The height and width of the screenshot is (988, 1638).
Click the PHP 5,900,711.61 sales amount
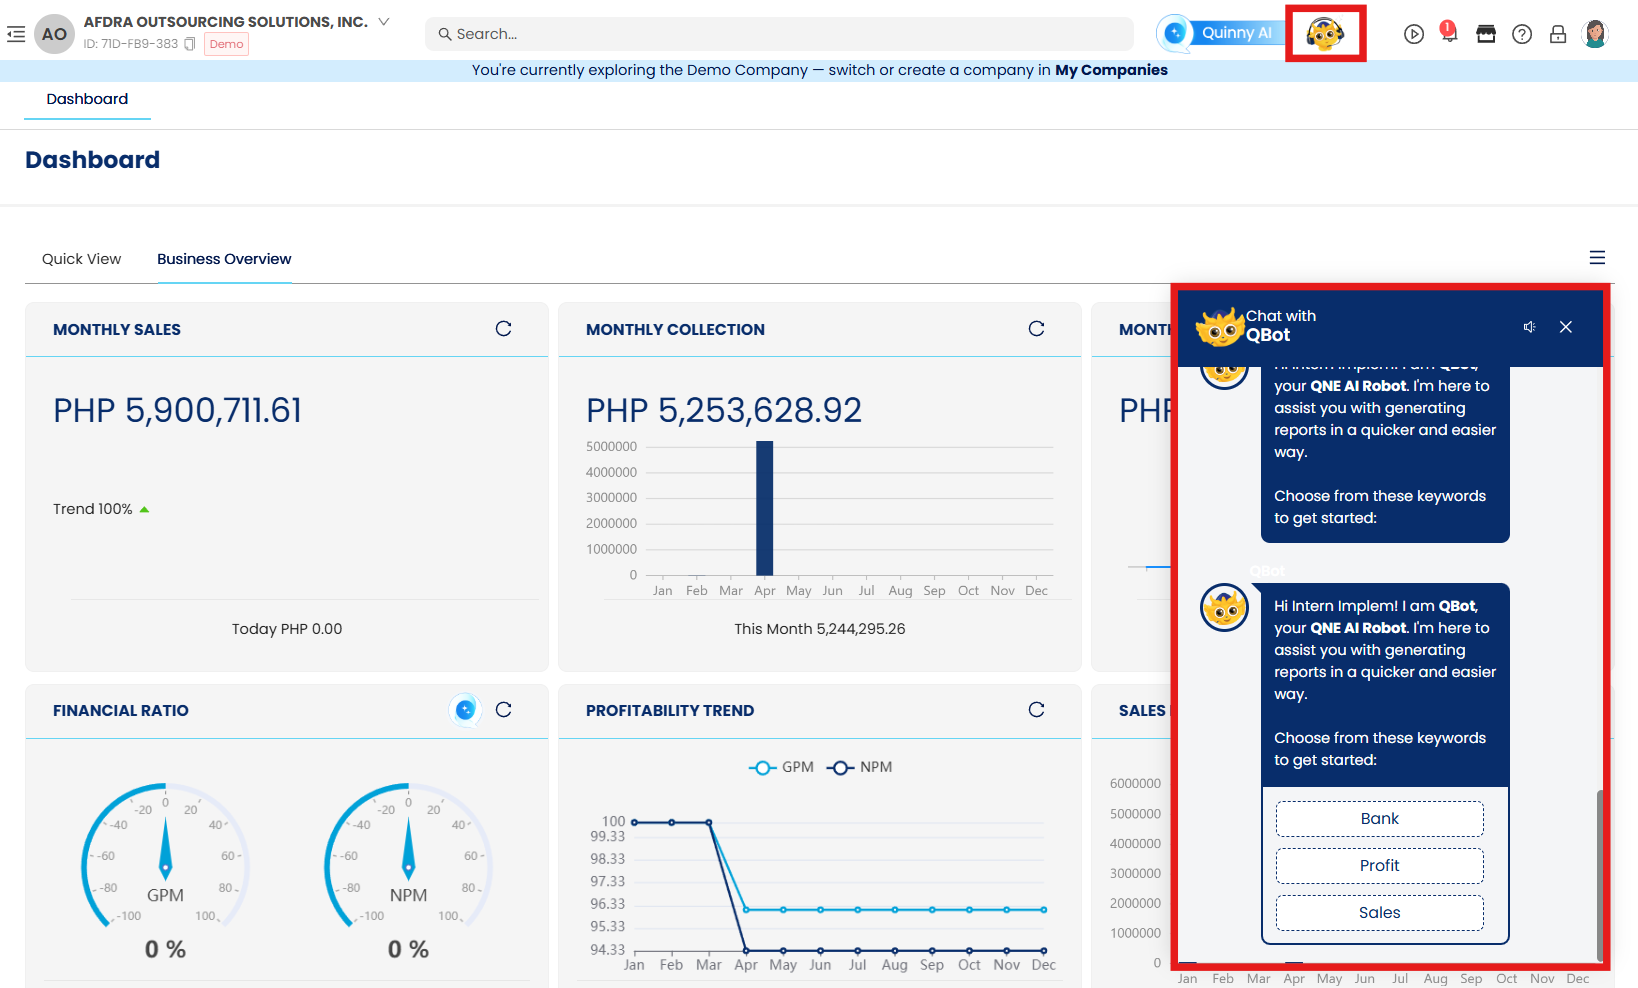(x=177, y=411)
